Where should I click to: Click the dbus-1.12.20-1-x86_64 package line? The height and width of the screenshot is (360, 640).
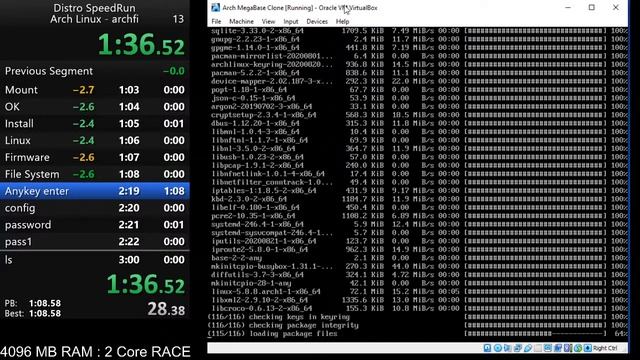pos(419,123)
